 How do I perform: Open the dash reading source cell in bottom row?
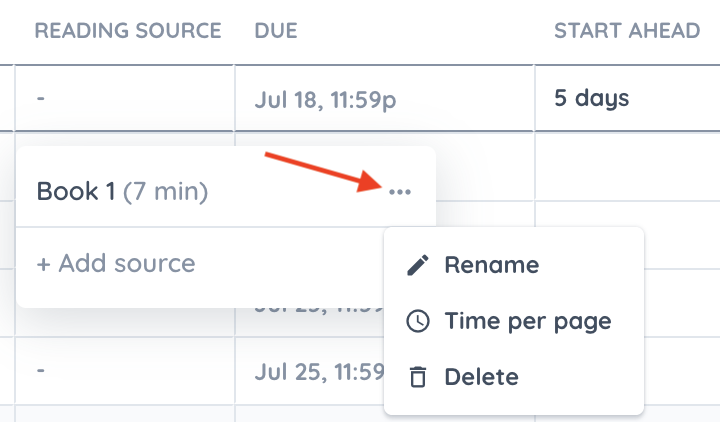click(x=124, y=371)
